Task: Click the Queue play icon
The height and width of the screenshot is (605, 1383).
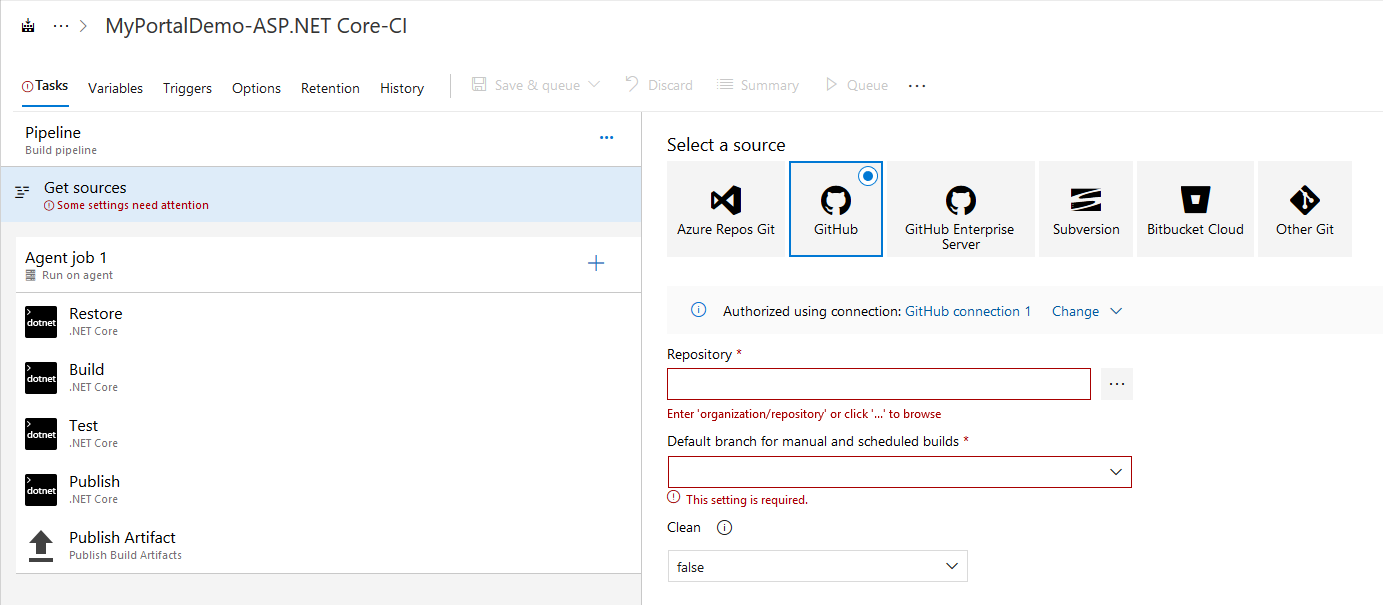Action: (x=831, y=85)
